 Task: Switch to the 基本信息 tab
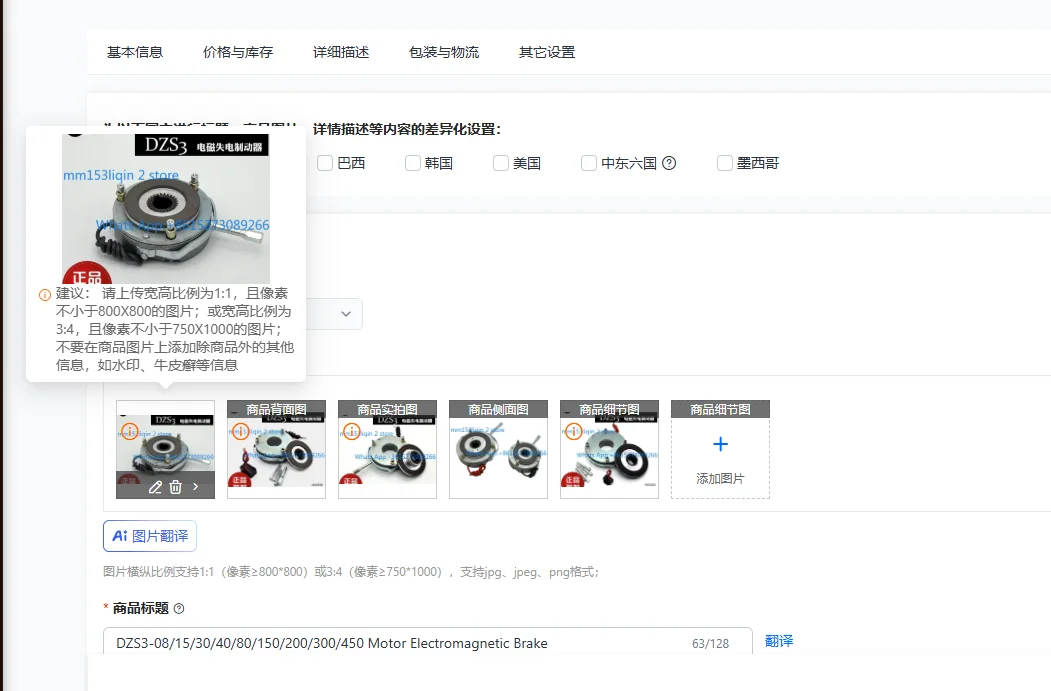point(135,52)
